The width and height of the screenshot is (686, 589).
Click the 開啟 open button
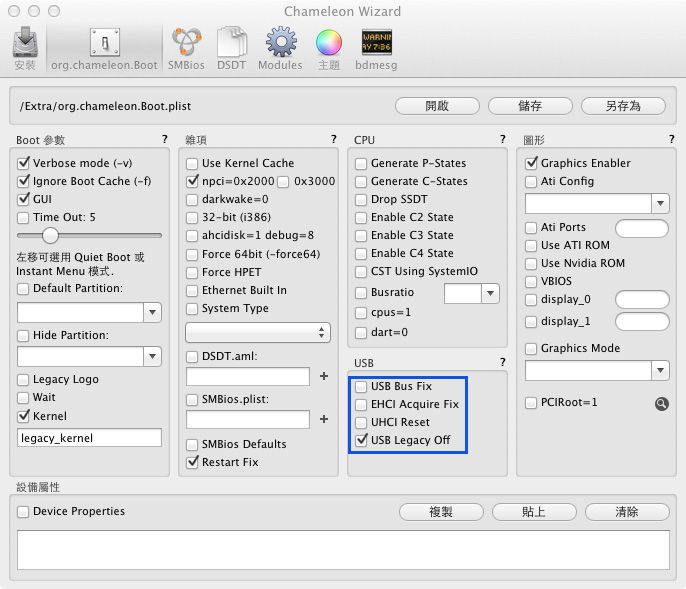[437, 106]
